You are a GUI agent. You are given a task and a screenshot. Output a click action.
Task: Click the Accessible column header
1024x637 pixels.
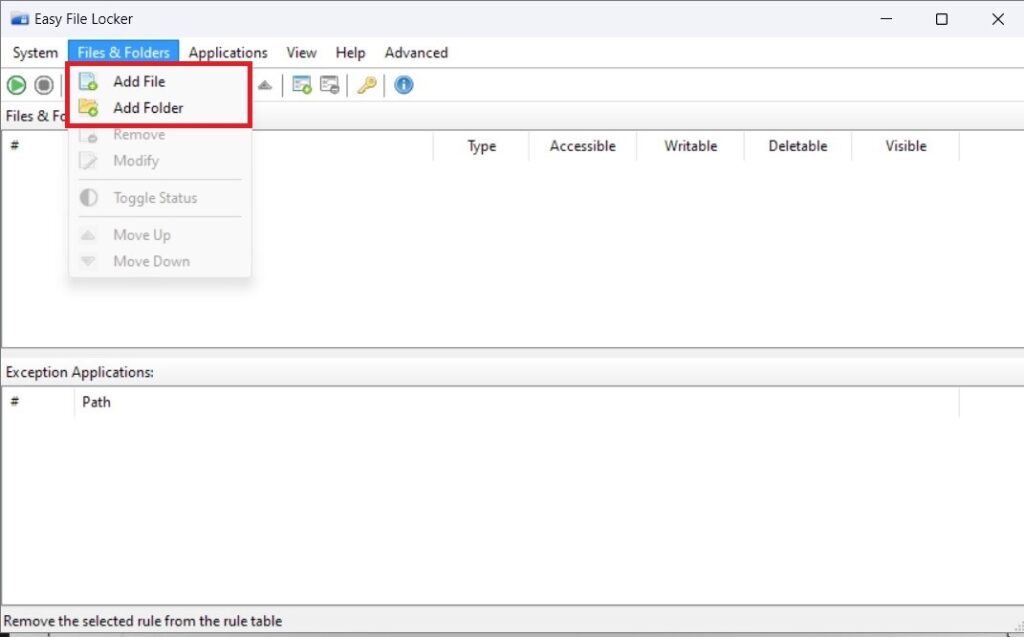click(x=582, y=146)
